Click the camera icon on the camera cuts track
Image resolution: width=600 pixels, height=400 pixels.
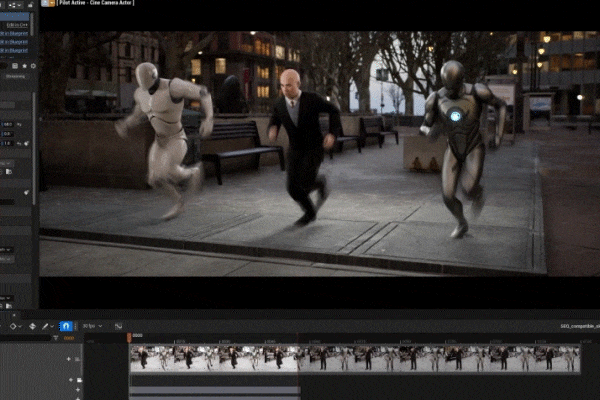[x=77, y=359]
